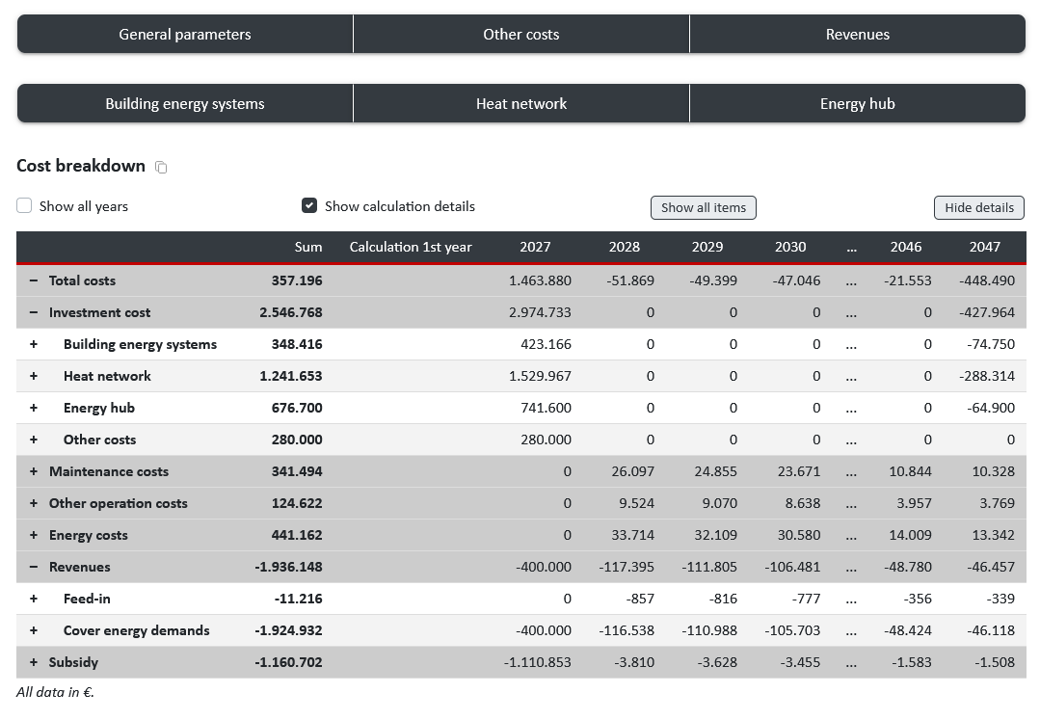Expand the Energy costs row
The width and height of the screenshot is (1040, 720).
click(x=33, y=535)
